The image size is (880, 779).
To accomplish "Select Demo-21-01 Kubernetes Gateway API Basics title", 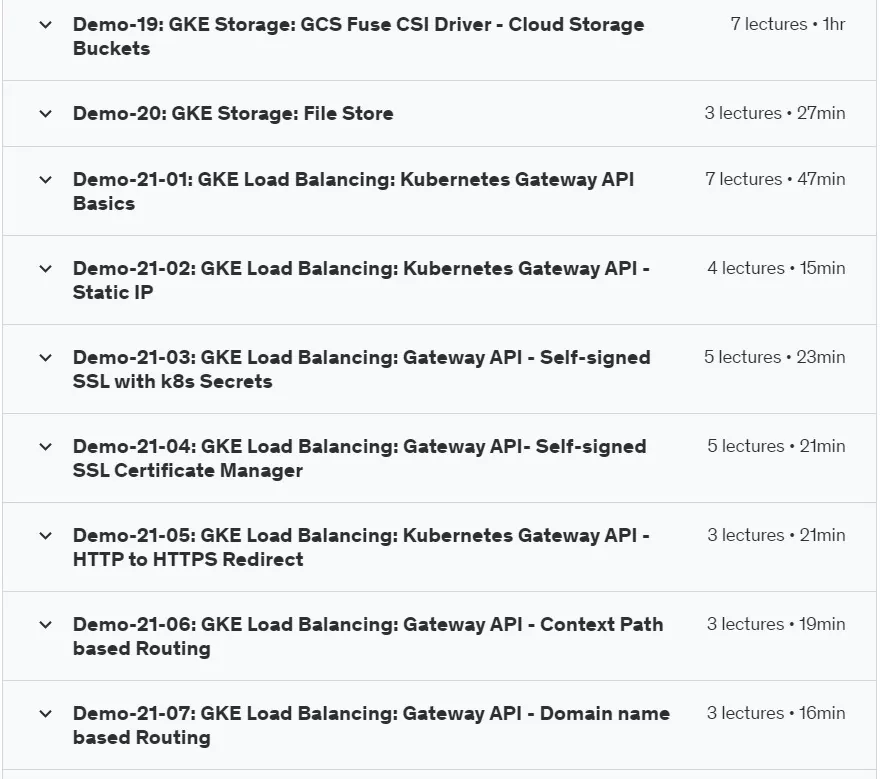I will (x=354, y=191).
